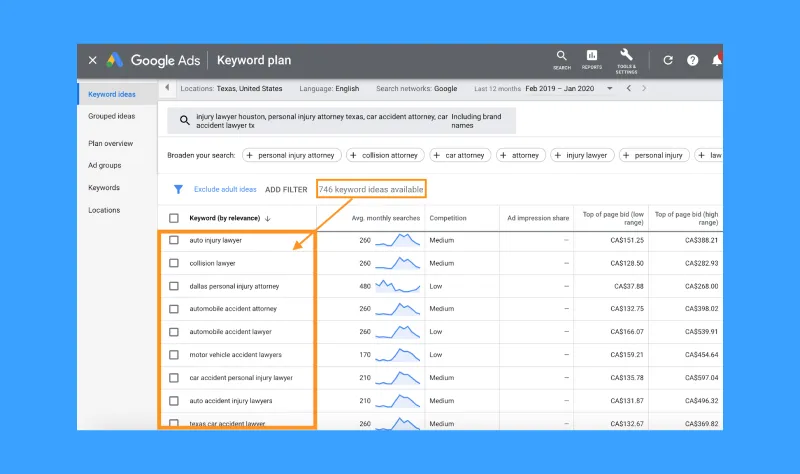Switch to Grouped ideas tab

click(x=111, y=116)
